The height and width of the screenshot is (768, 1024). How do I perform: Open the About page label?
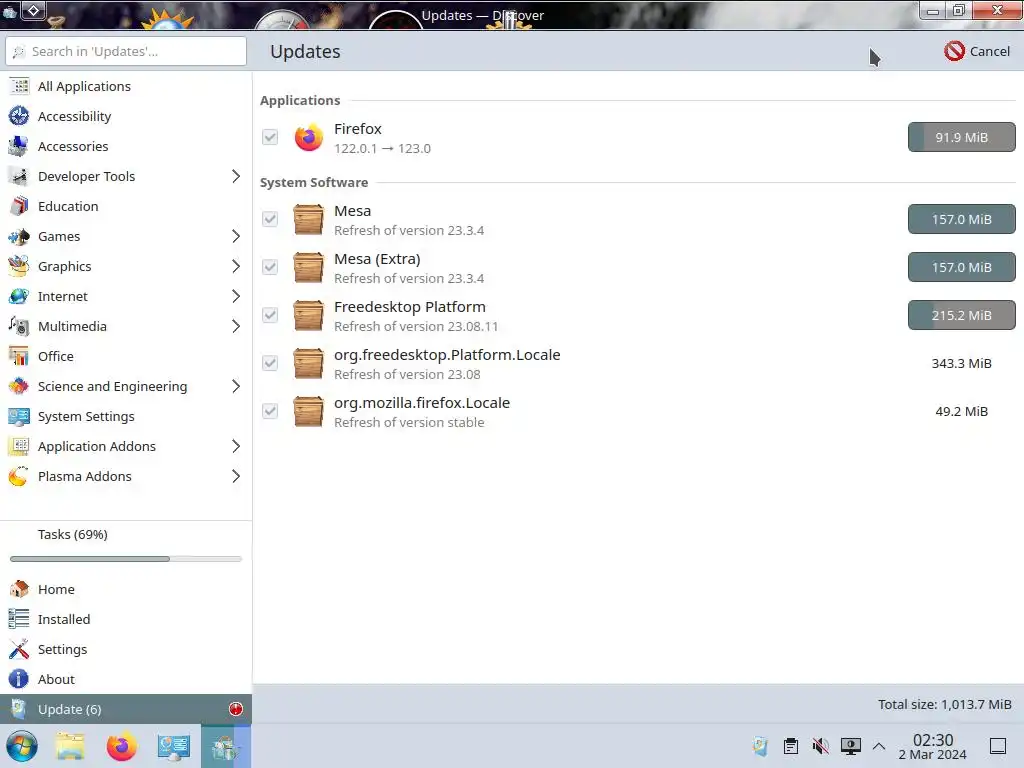tap(56, 679)
